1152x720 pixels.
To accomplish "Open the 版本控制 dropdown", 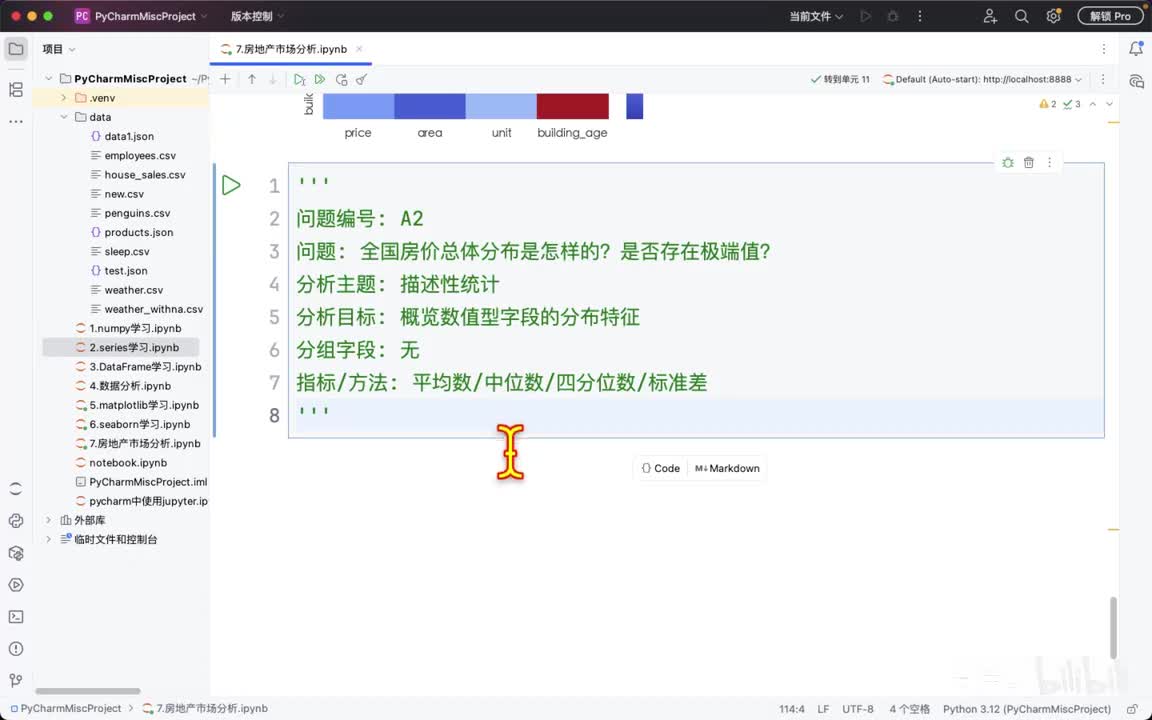I will pos(257,16).
